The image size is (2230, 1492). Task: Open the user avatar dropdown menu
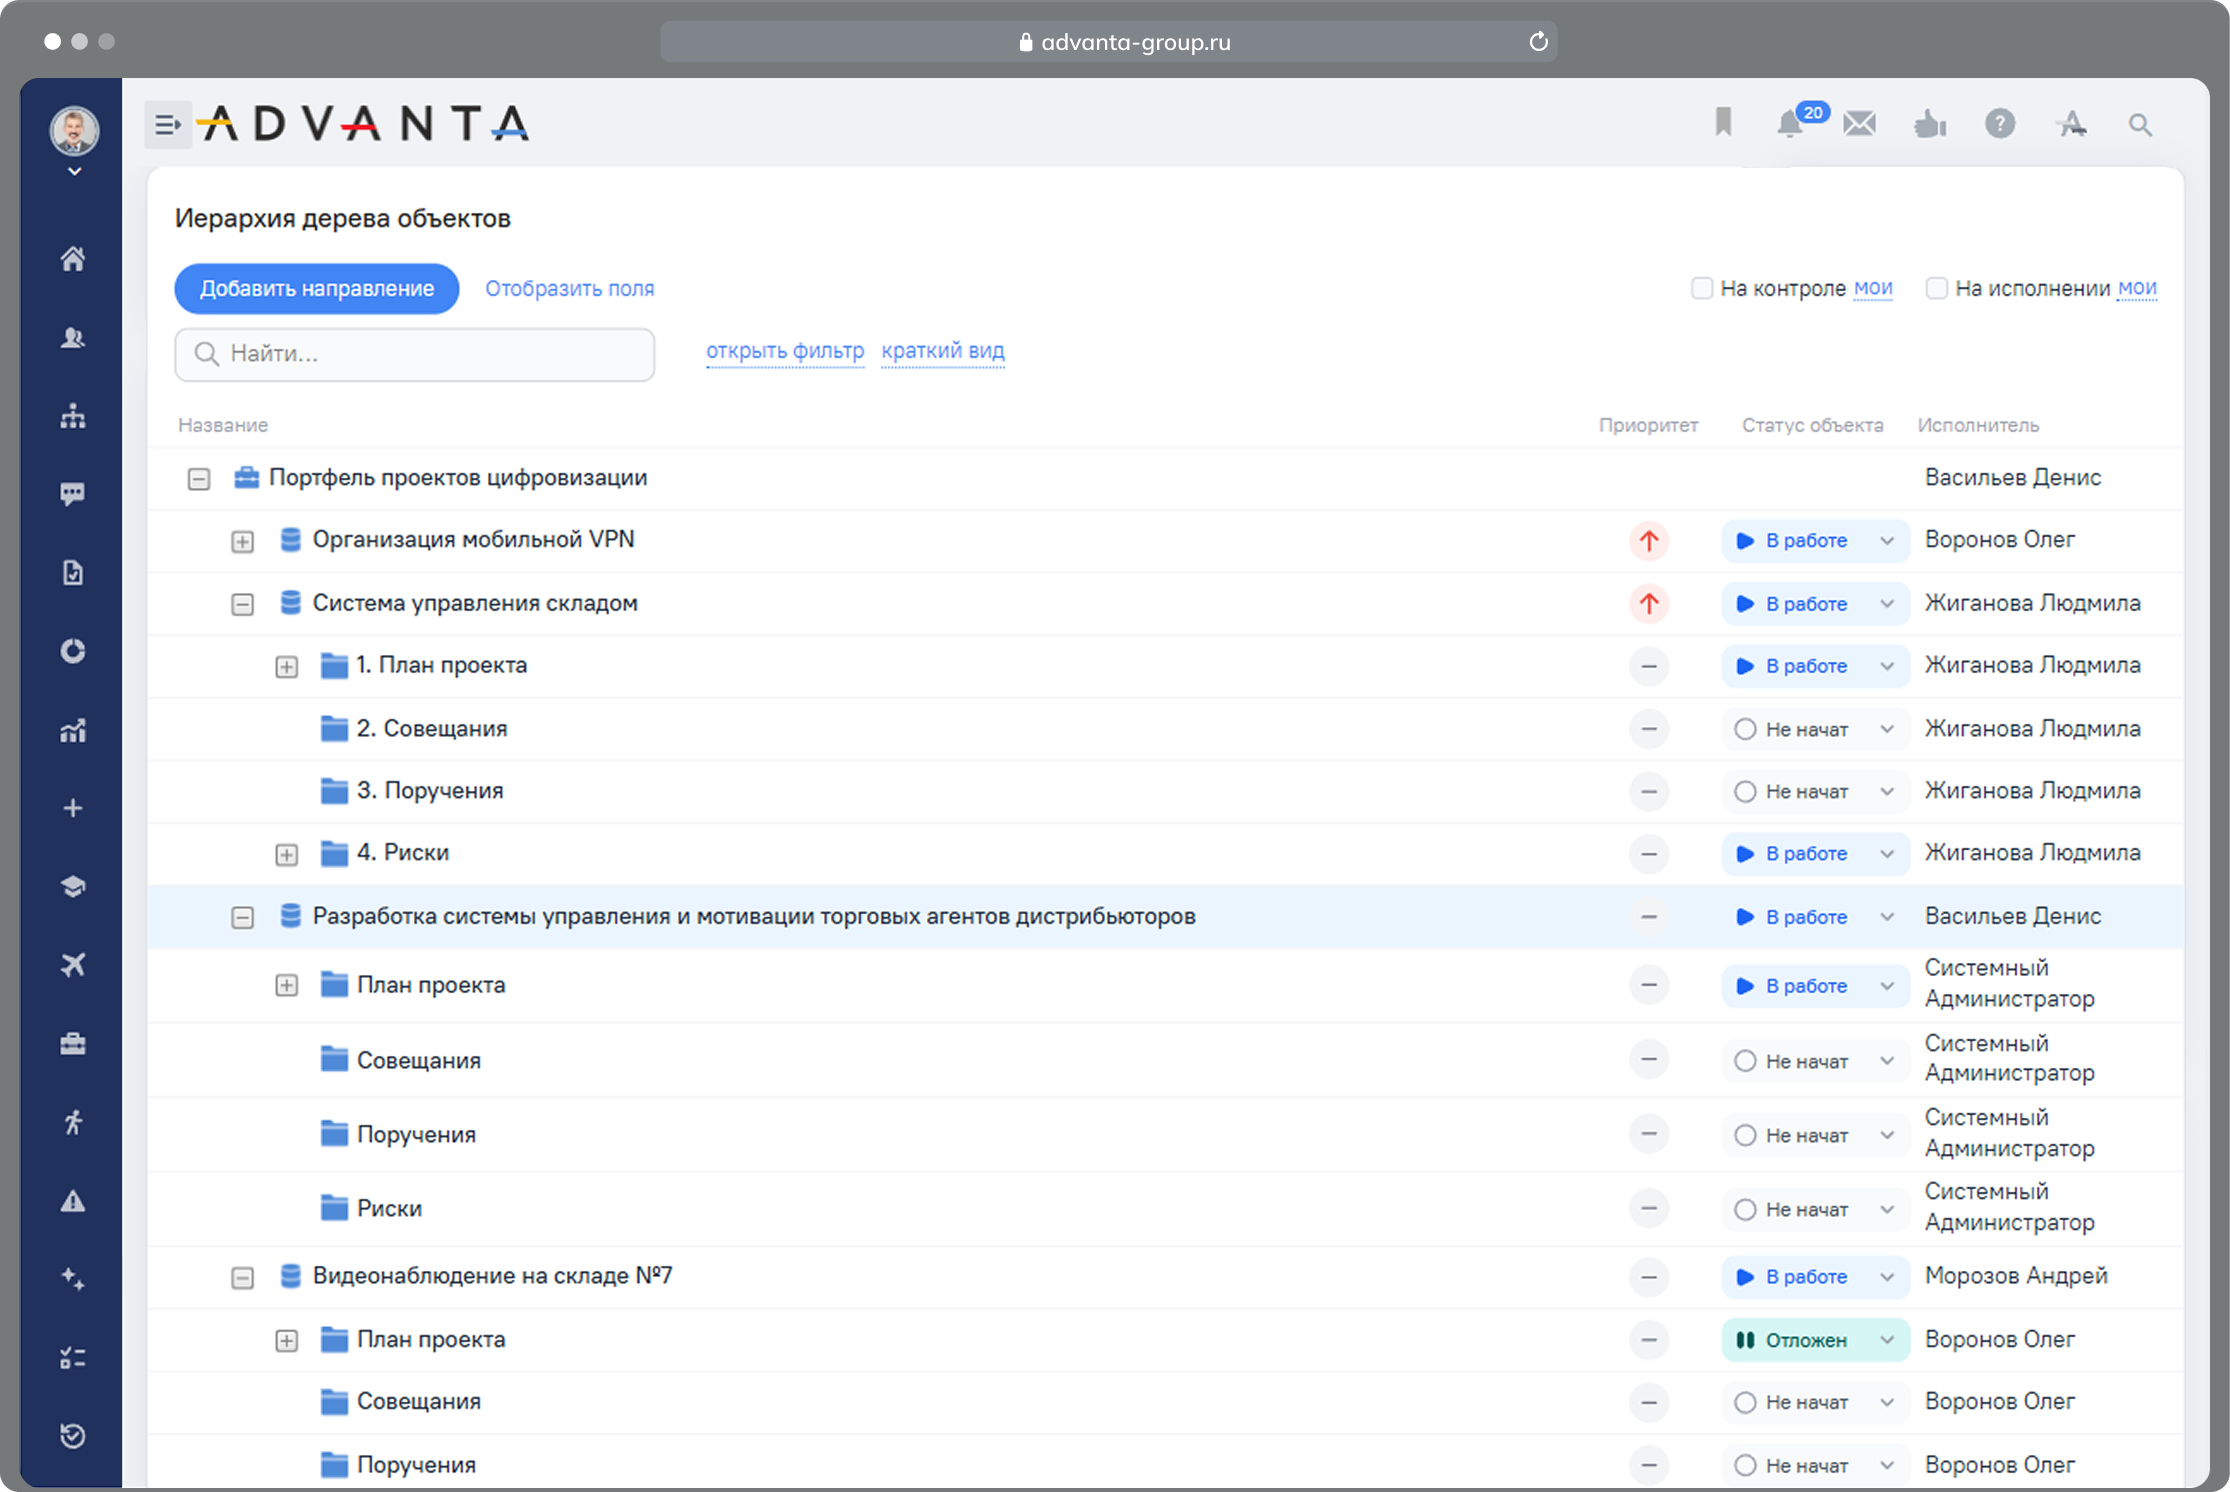click(x=73, y=131)
